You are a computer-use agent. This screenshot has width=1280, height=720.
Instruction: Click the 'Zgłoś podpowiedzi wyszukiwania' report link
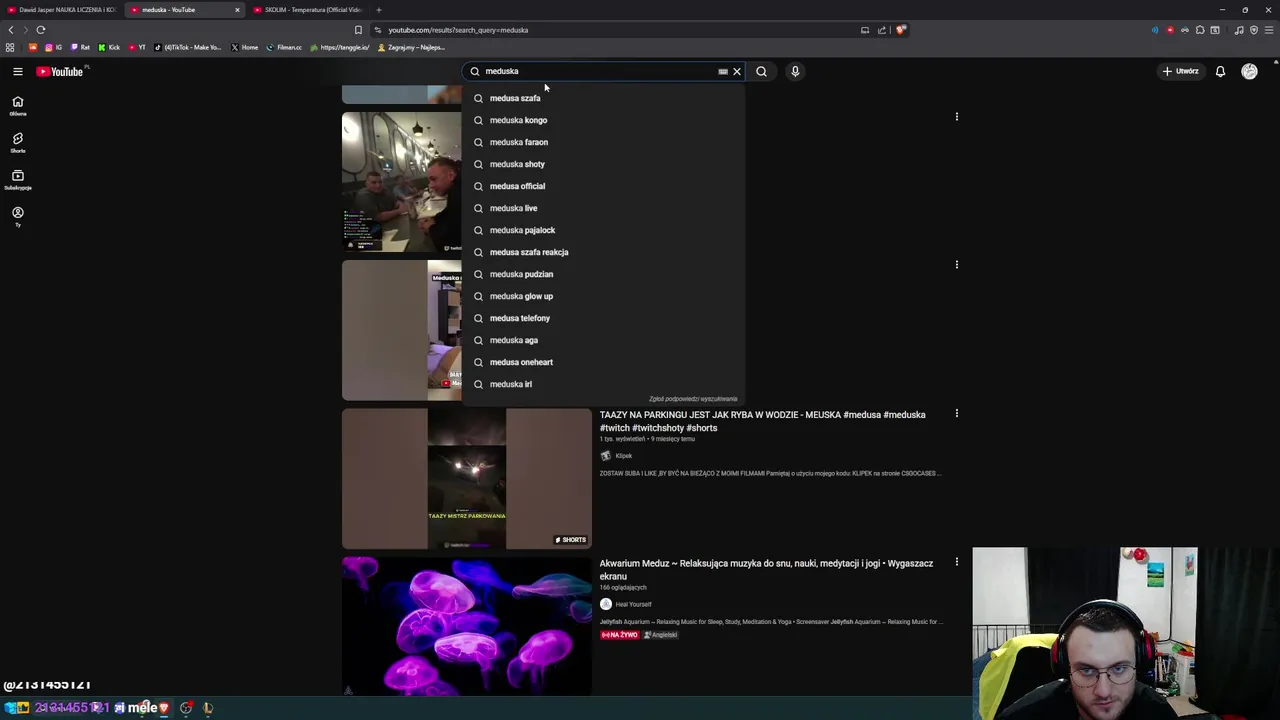[x=693, y=399]
